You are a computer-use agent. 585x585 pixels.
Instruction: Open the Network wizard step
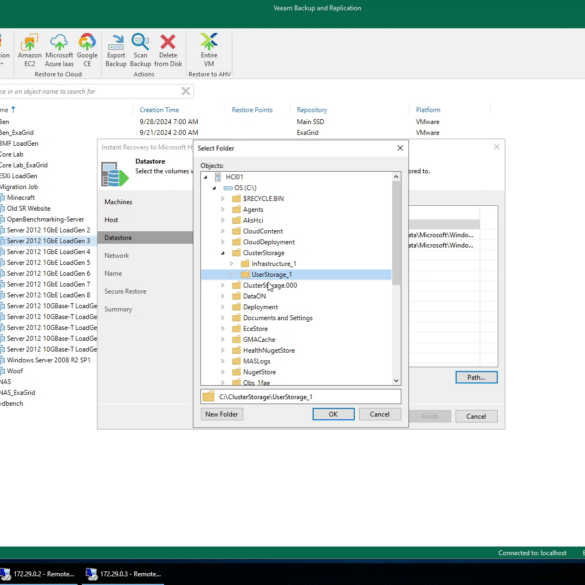click(x=116, y=256)
